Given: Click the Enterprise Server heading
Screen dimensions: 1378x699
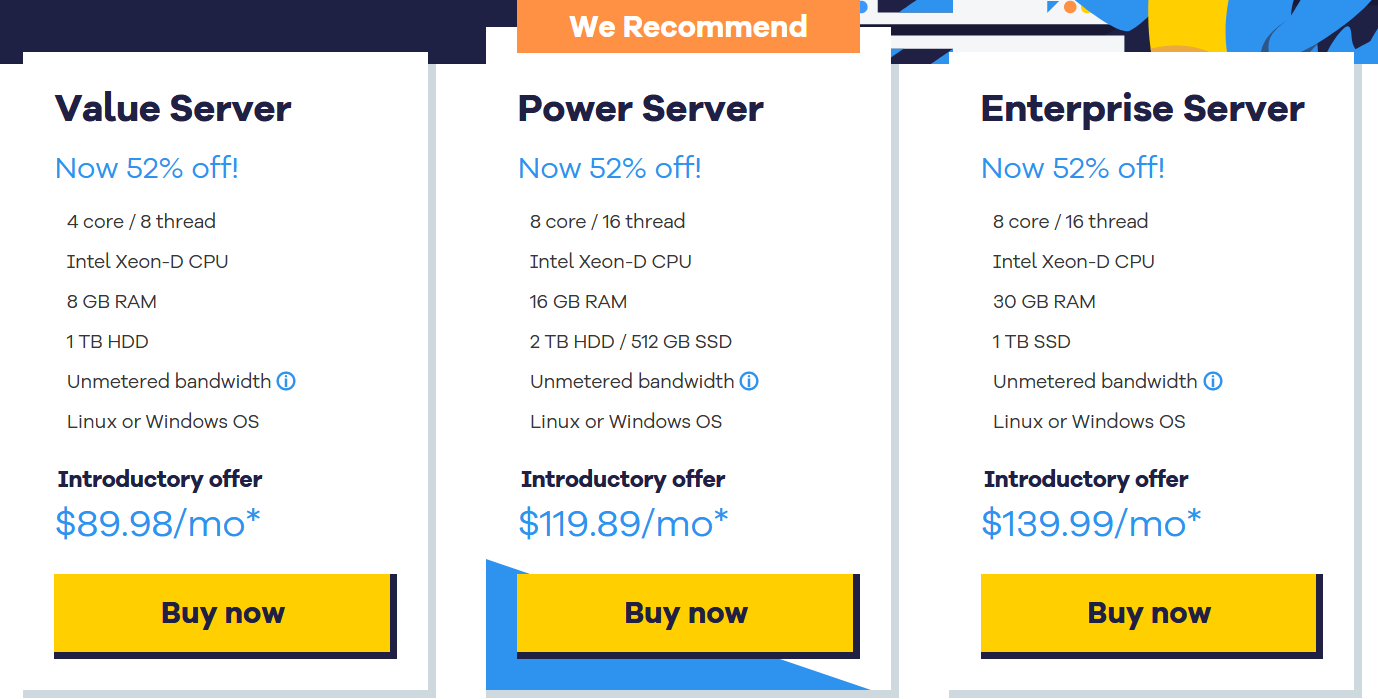Looking at the screenshot, I should 1143,108.
